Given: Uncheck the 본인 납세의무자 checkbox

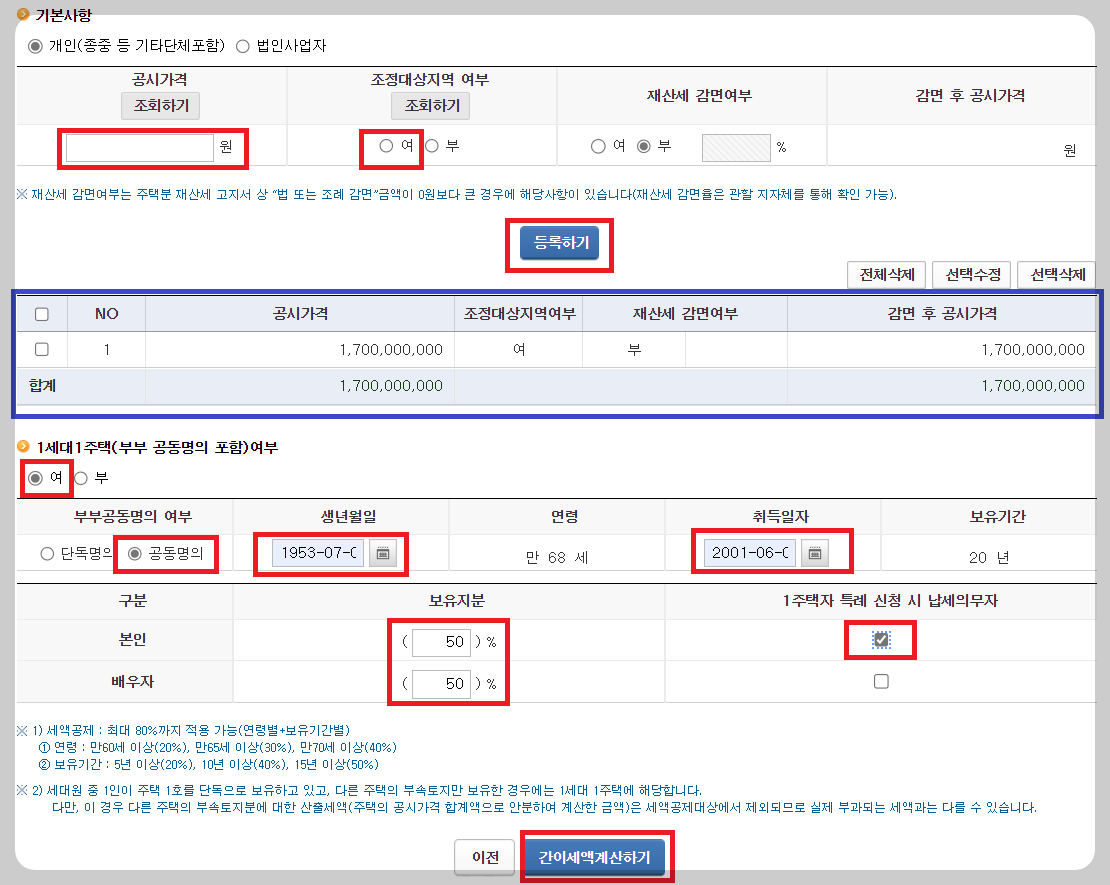Looking at the screenshot, I should pyautogui.click(x=880, y=640).
